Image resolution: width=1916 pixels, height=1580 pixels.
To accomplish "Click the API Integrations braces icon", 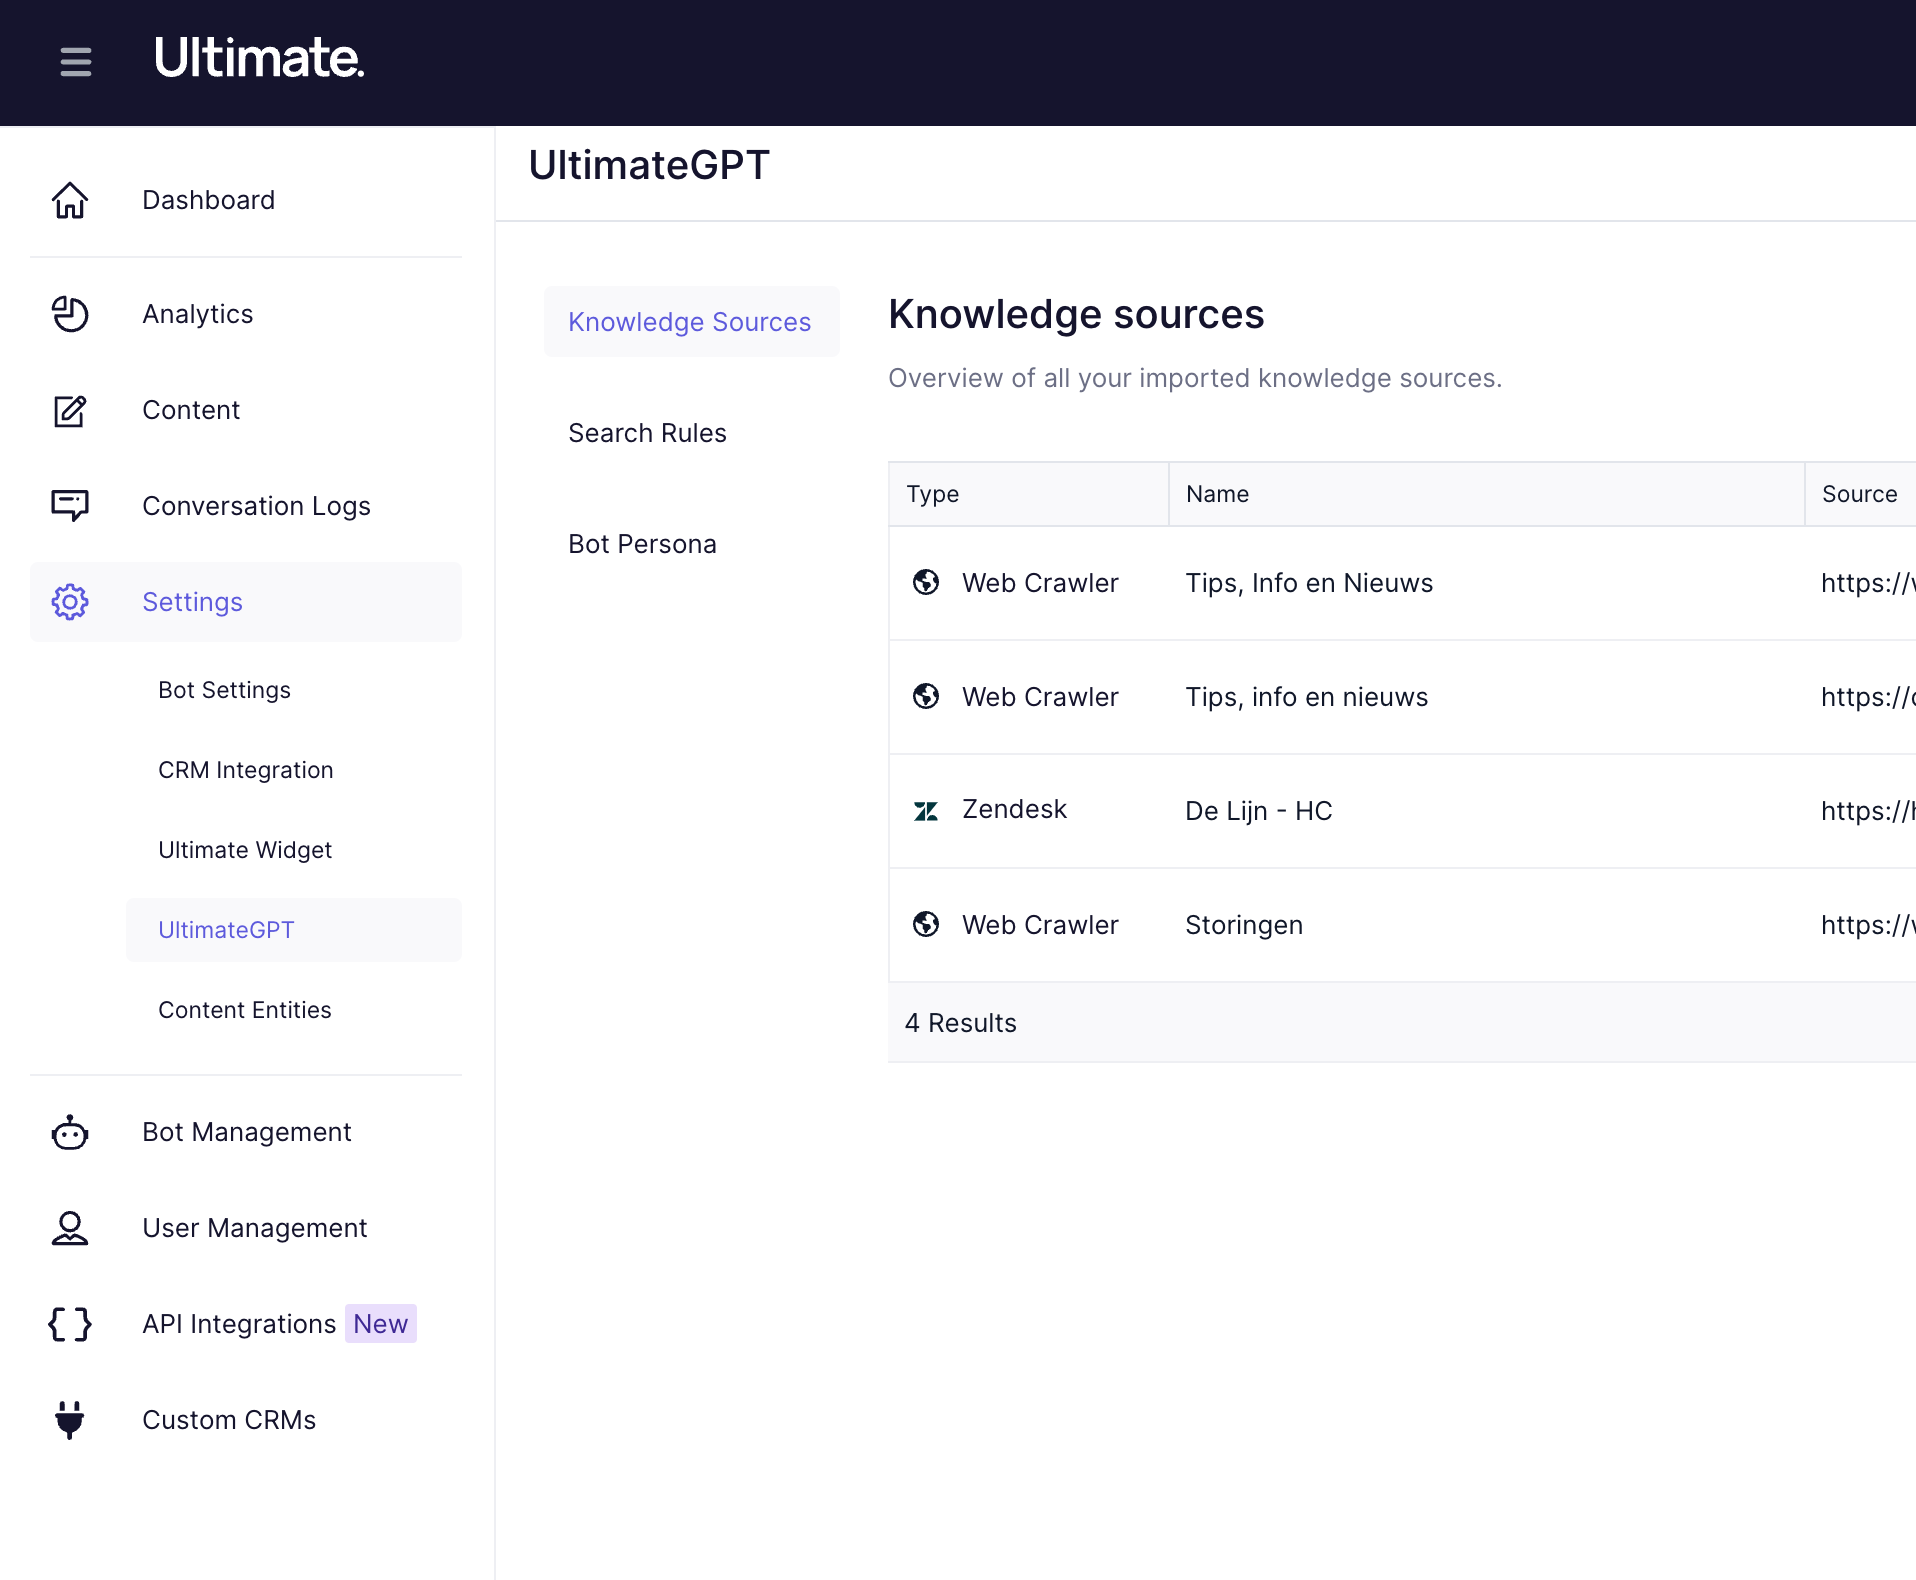I will [x=69, y=1323].
